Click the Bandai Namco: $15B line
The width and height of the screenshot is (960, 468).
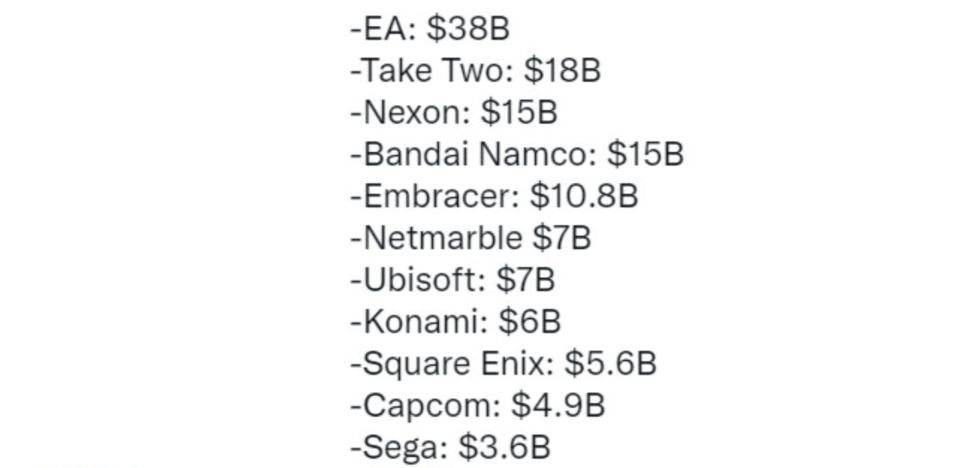[x=517, y=154]
